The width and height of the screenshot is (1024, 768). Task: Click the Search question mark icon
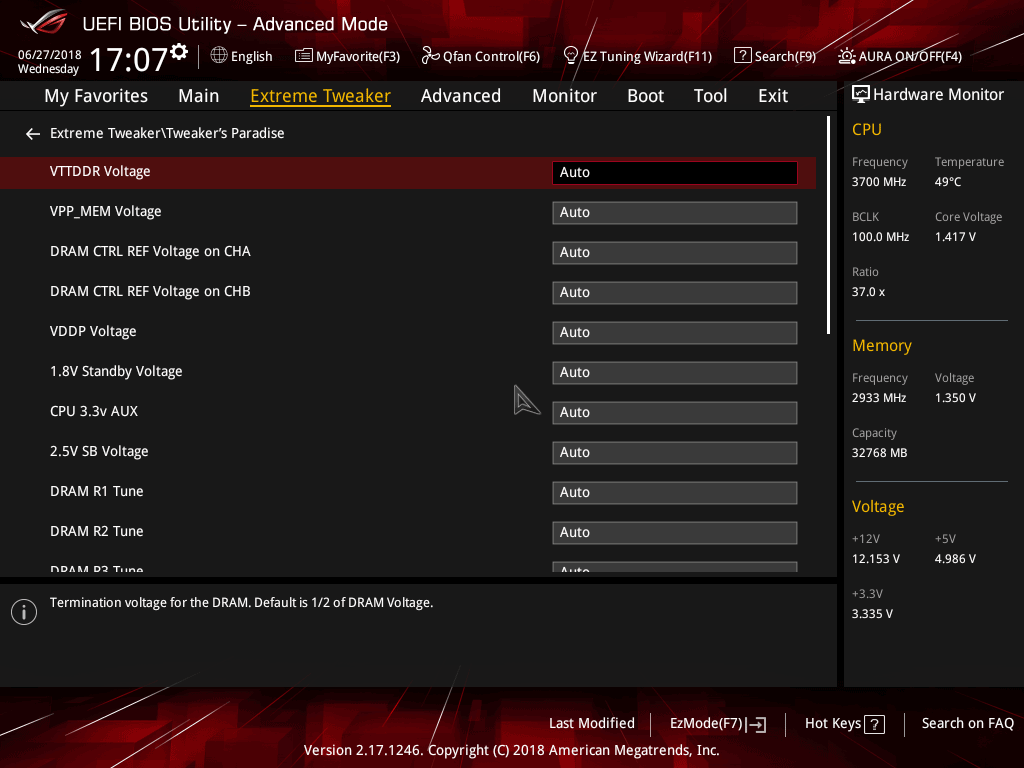(x=742, y=56)
